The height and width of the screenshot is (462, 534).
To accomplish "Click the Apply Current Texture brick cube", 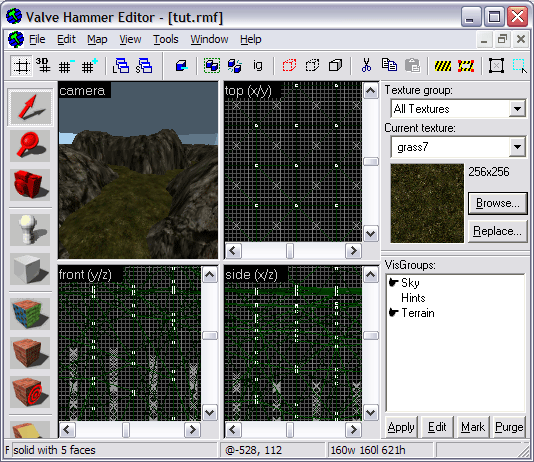I will (30, 353).
